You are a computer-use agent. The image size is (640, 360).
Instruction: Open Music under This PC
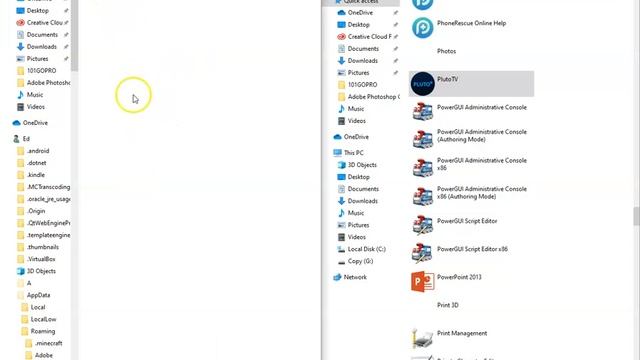356,213
